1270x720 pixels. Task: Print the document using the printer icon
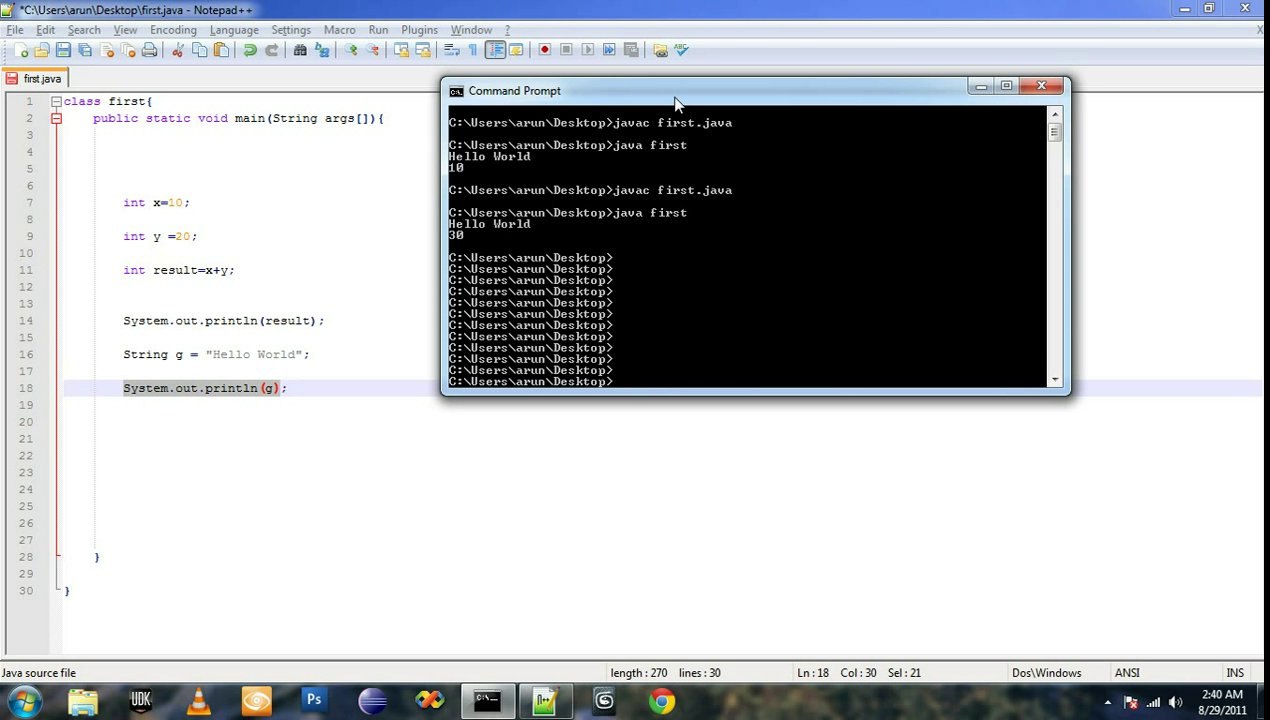(x=148, y=50)
